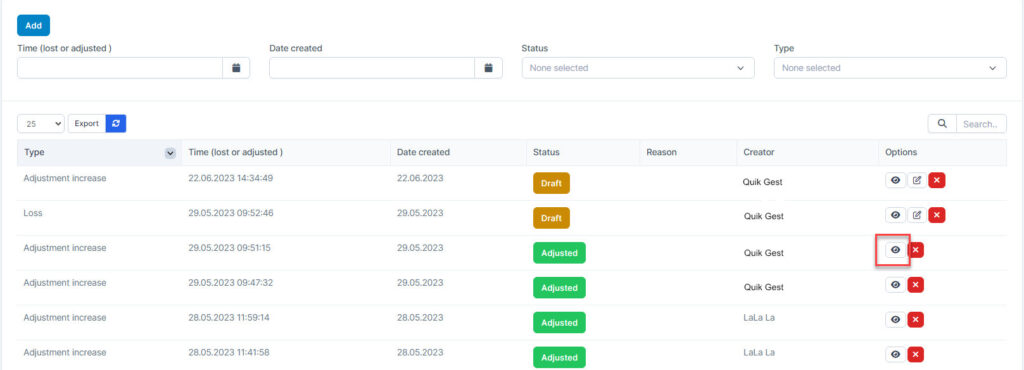Click the refresh icon next to Export
This screenshot has width=1024, height=370.
[x=116, y=123]
